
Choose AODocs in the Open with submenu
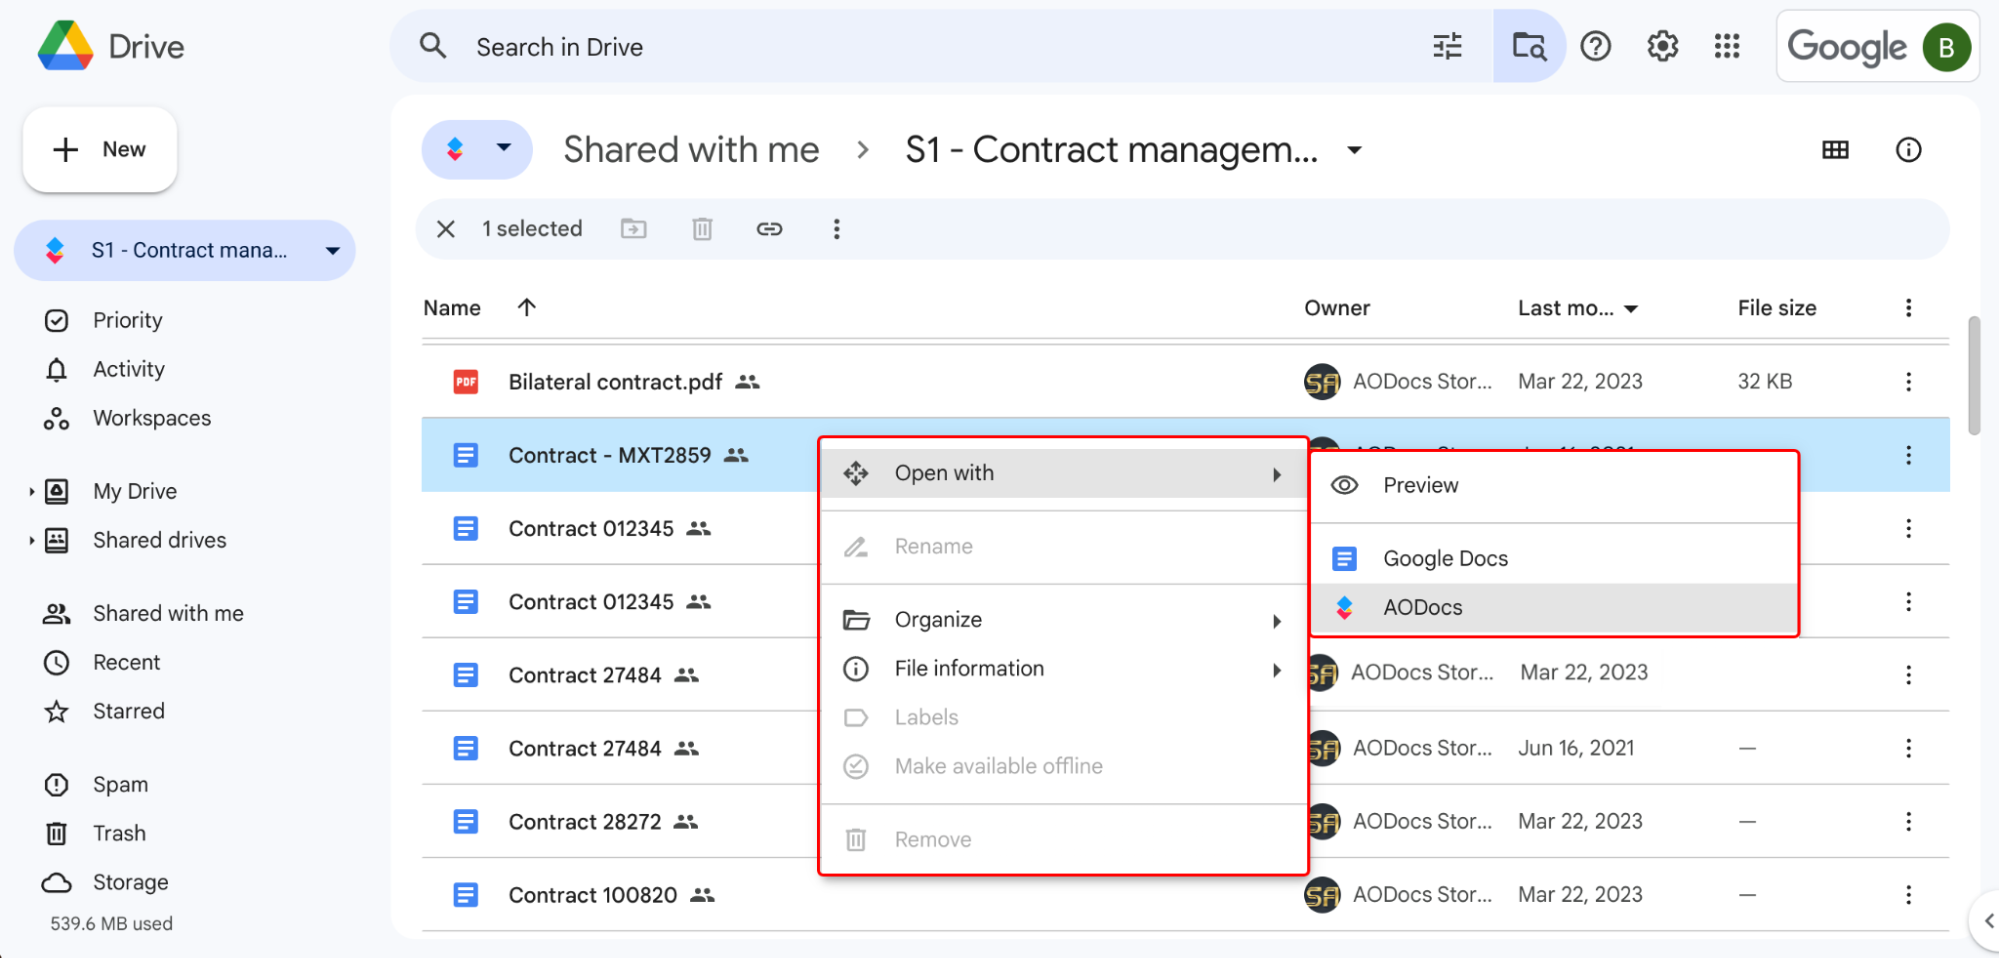1554,607
